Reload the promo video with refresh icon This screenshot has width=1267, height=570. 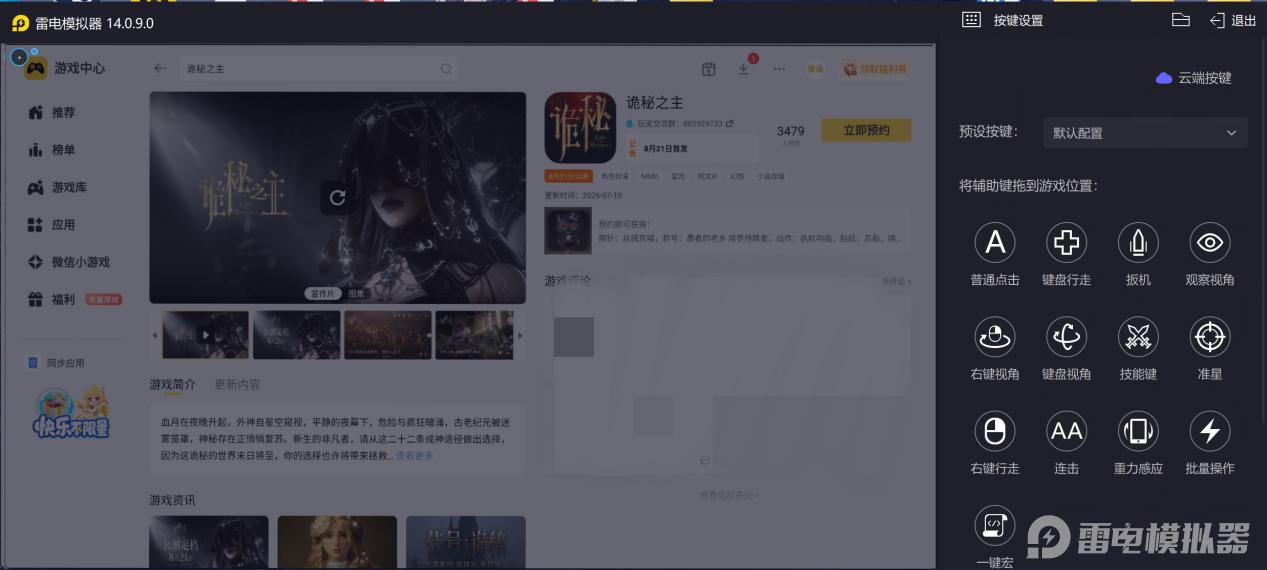pyautogui.click(x=337, y=197)
